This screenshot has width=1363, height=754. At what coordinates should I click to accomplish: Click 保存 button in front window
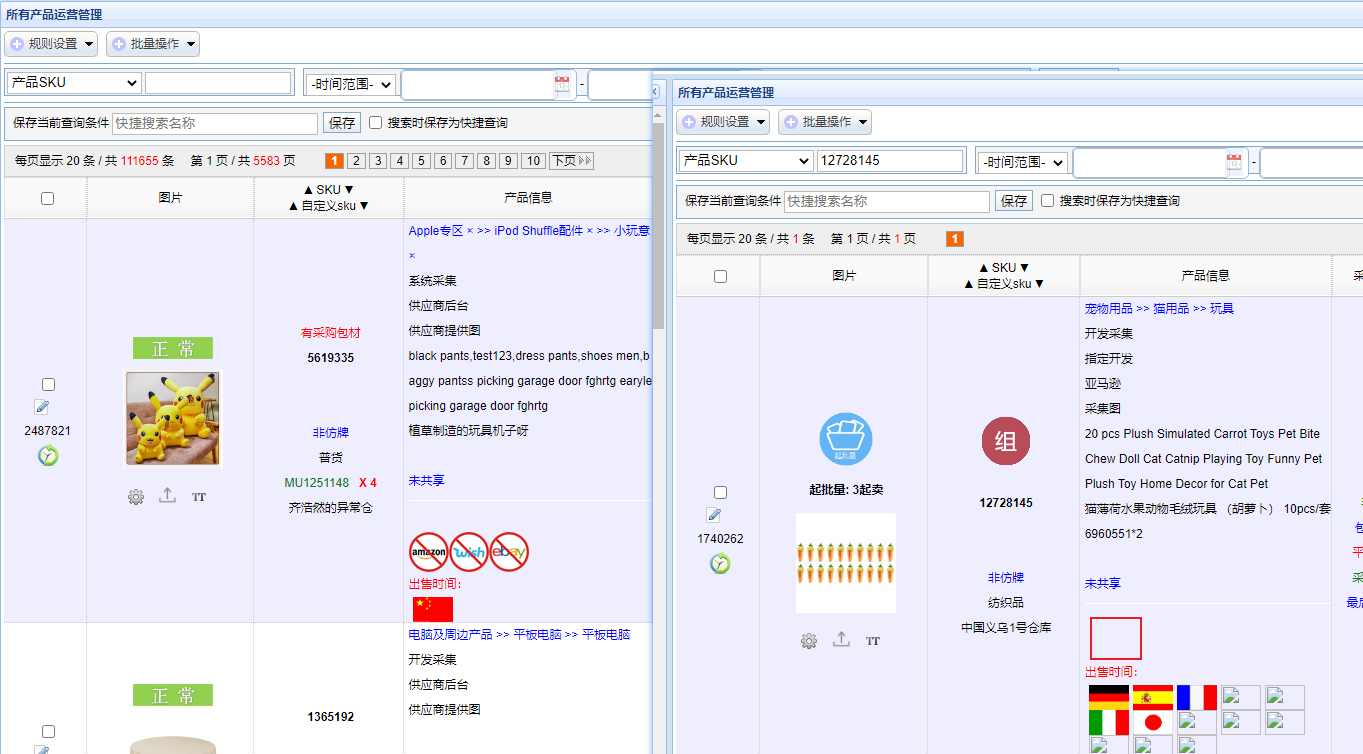click(1014, 201)
